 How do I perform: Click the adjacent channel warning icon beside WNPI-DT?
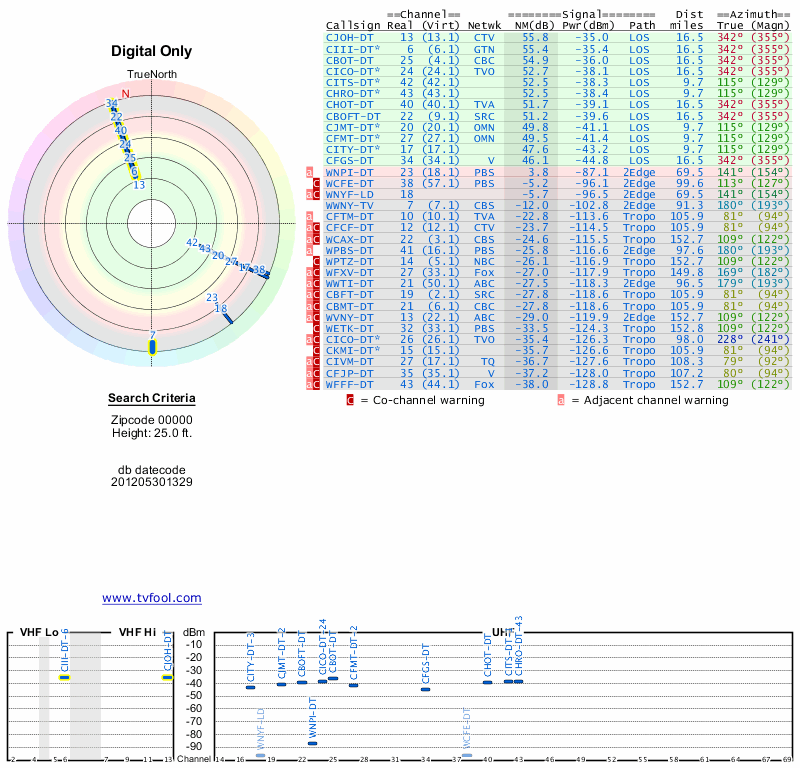point(309,172)
